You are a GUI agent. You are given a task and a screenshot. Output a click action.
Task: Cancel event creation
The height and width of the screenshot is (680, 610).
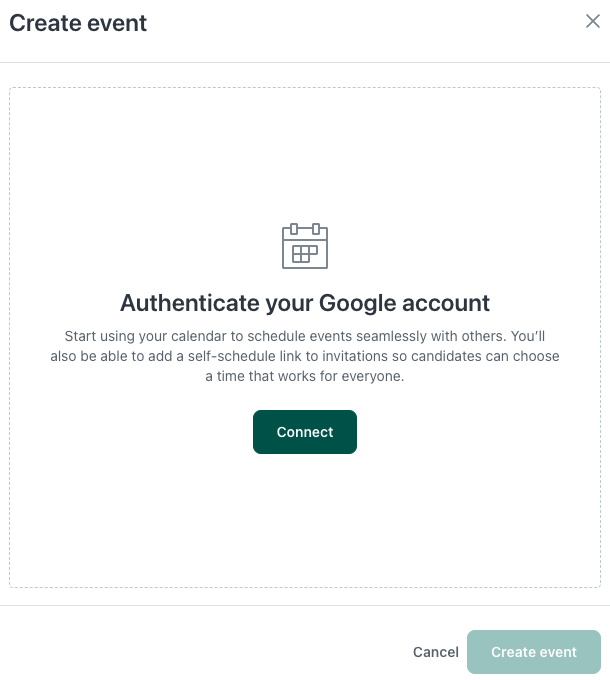[x=435, y=652]
